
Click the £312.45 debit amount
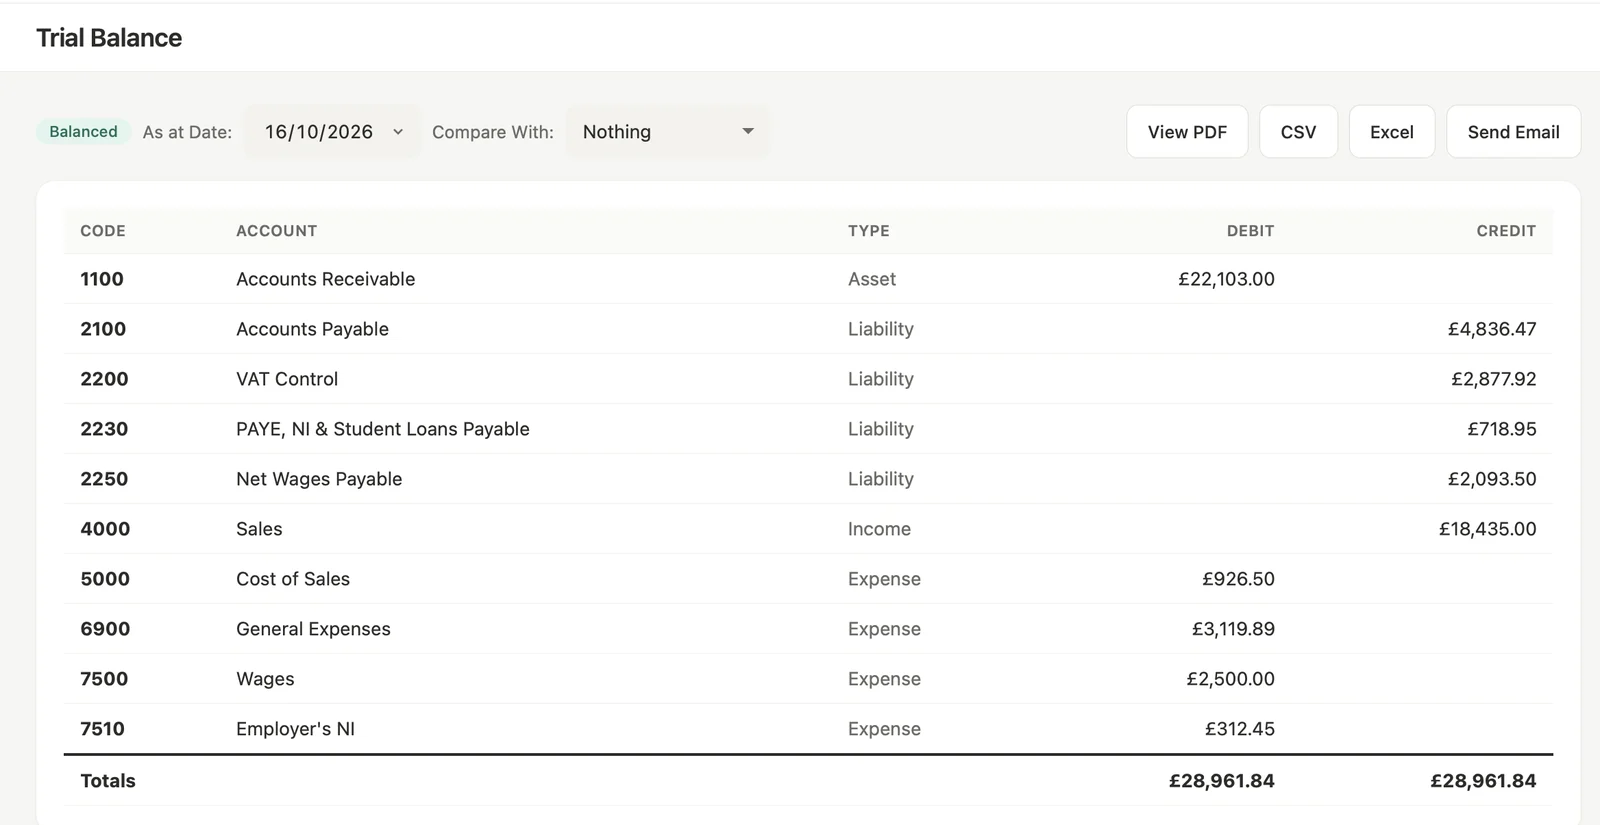(x=1240, y=729)
